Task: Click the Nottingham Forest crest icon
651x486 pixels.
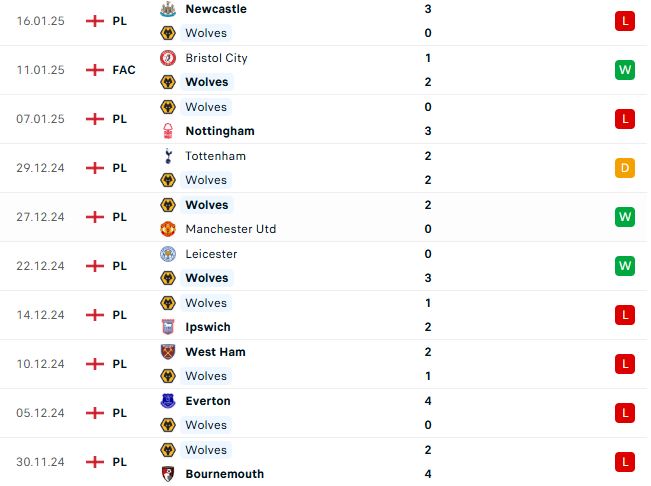Action: point(168,131)
